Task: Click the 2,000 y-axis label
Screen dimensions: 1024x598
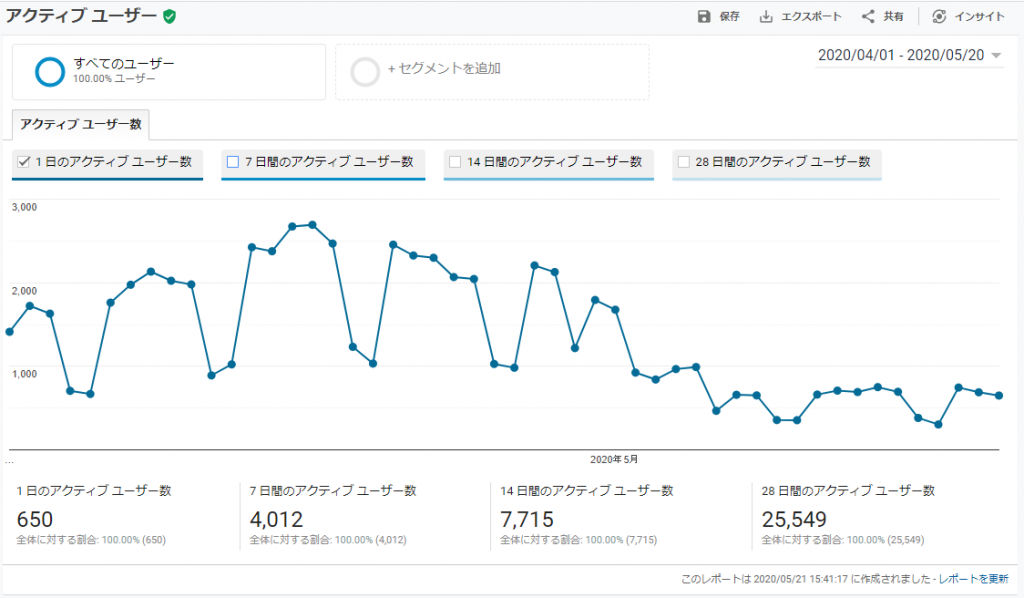Action: click(x=24, y=291)
